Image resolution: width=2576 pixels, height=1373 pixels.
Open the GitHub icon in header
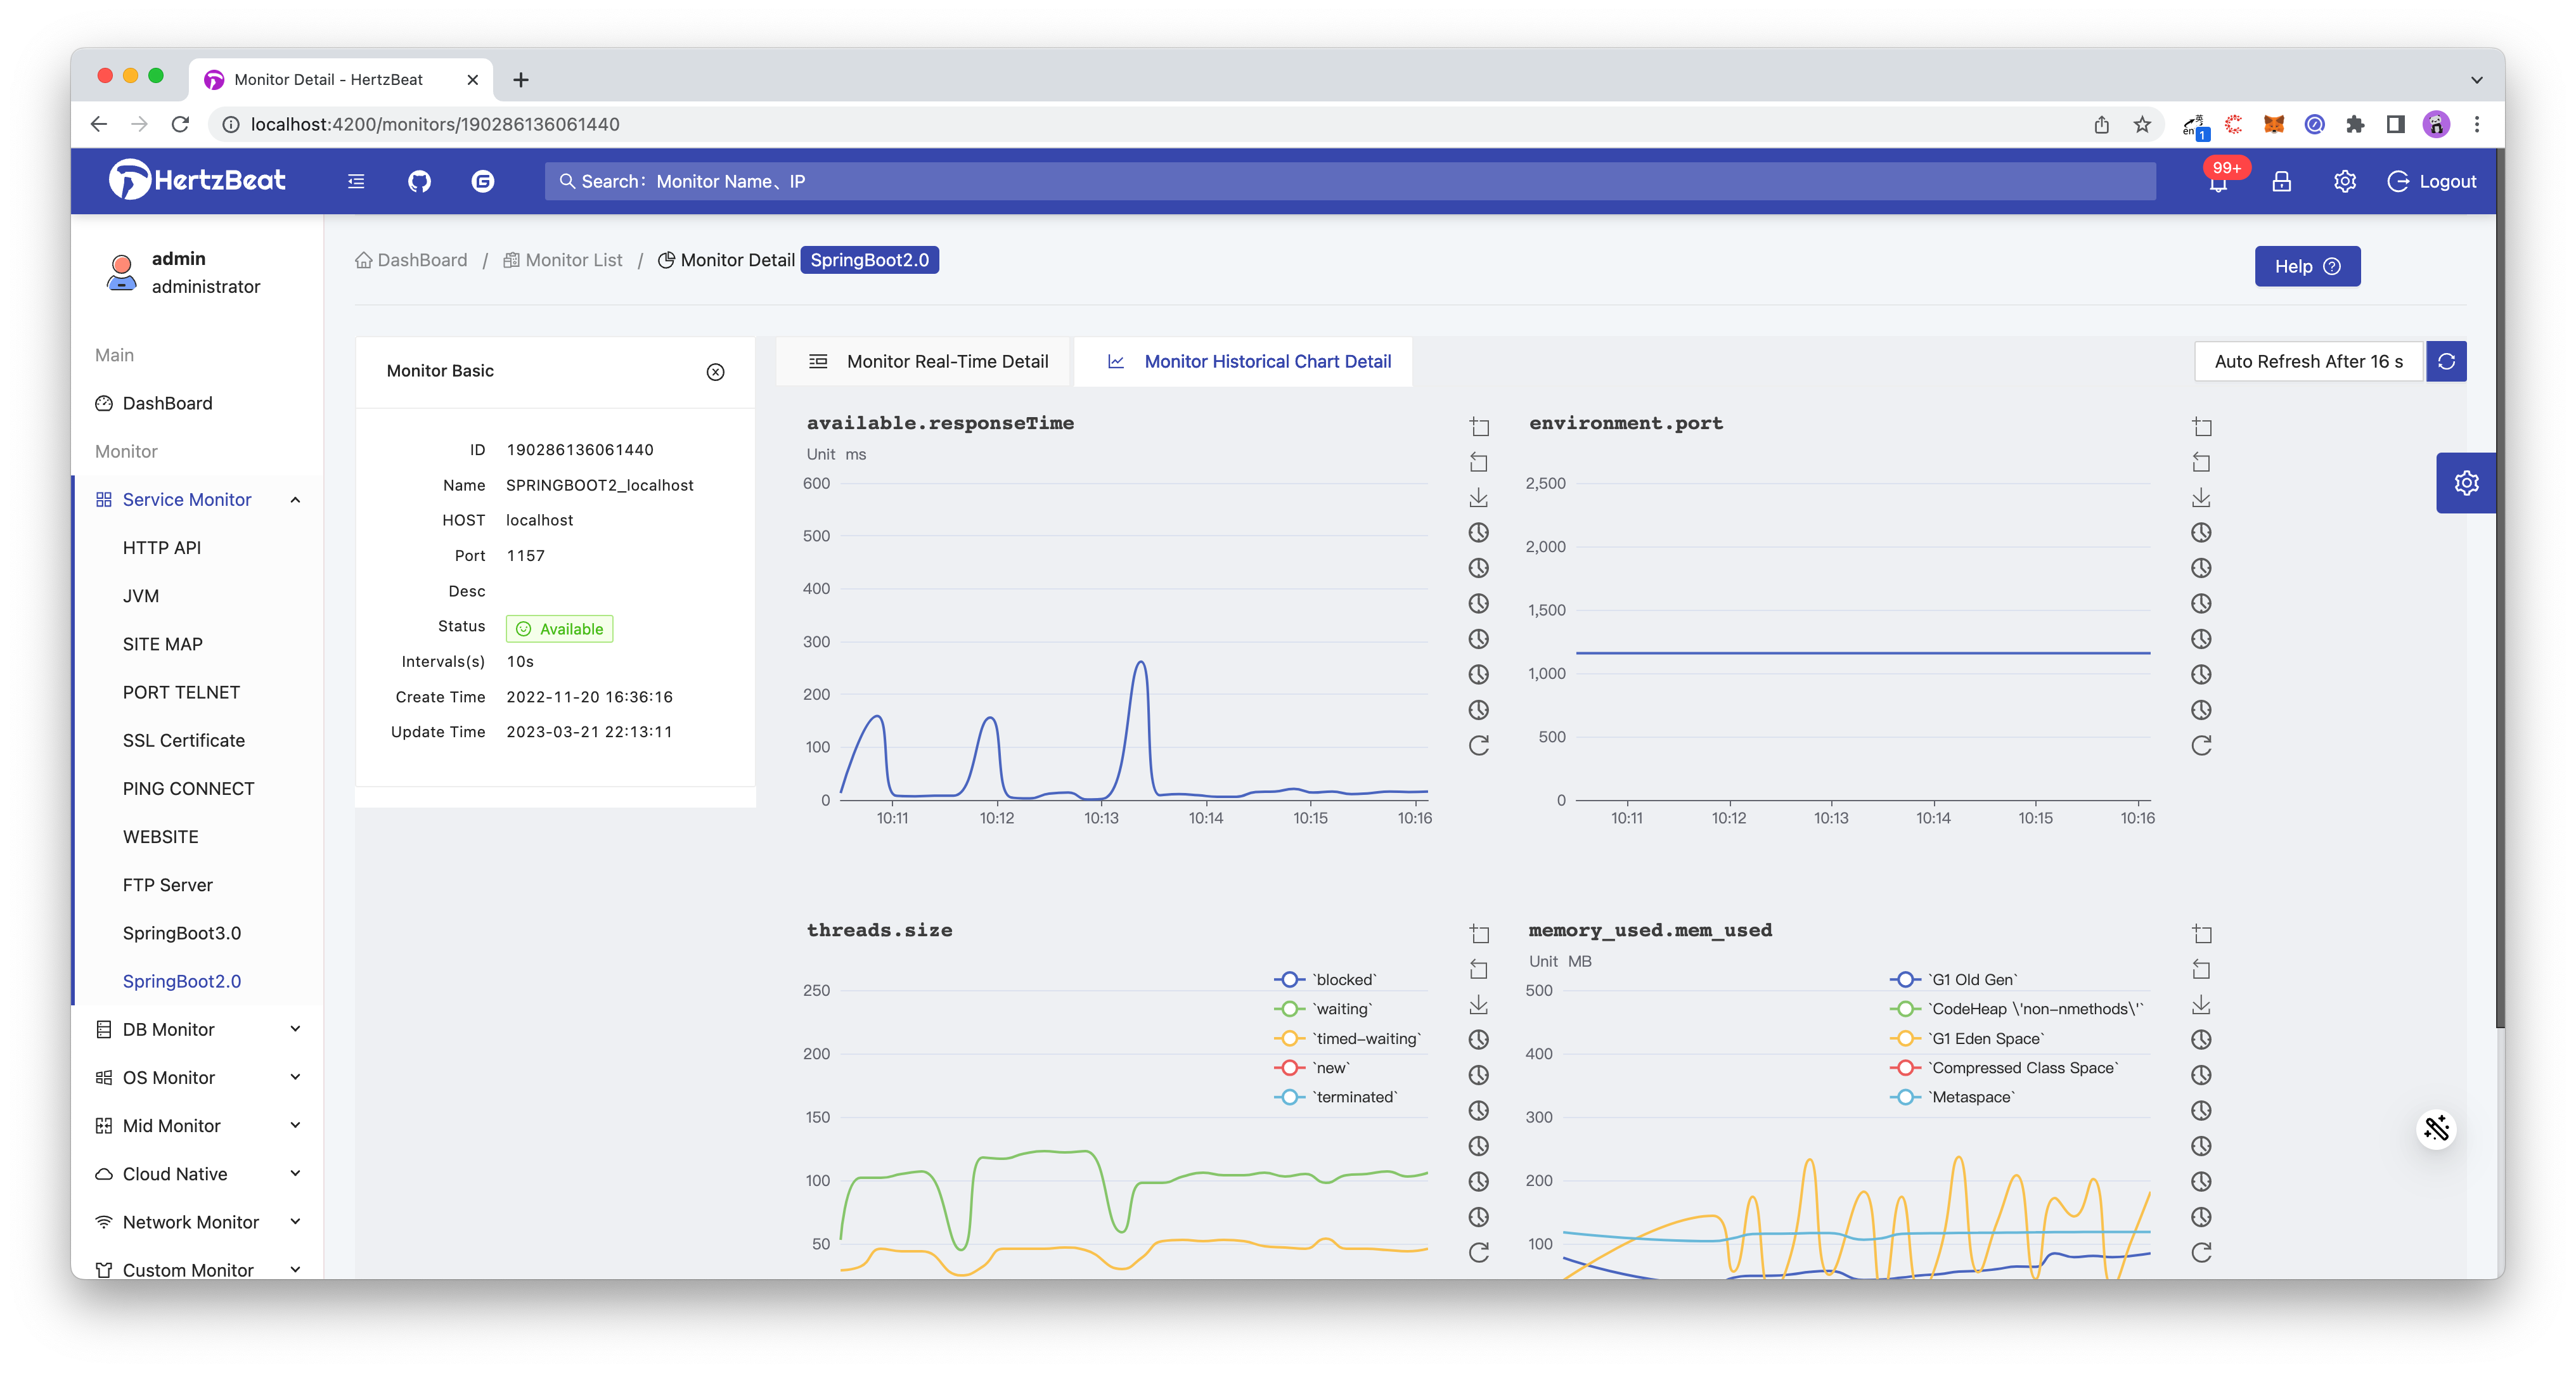[419, 181]
